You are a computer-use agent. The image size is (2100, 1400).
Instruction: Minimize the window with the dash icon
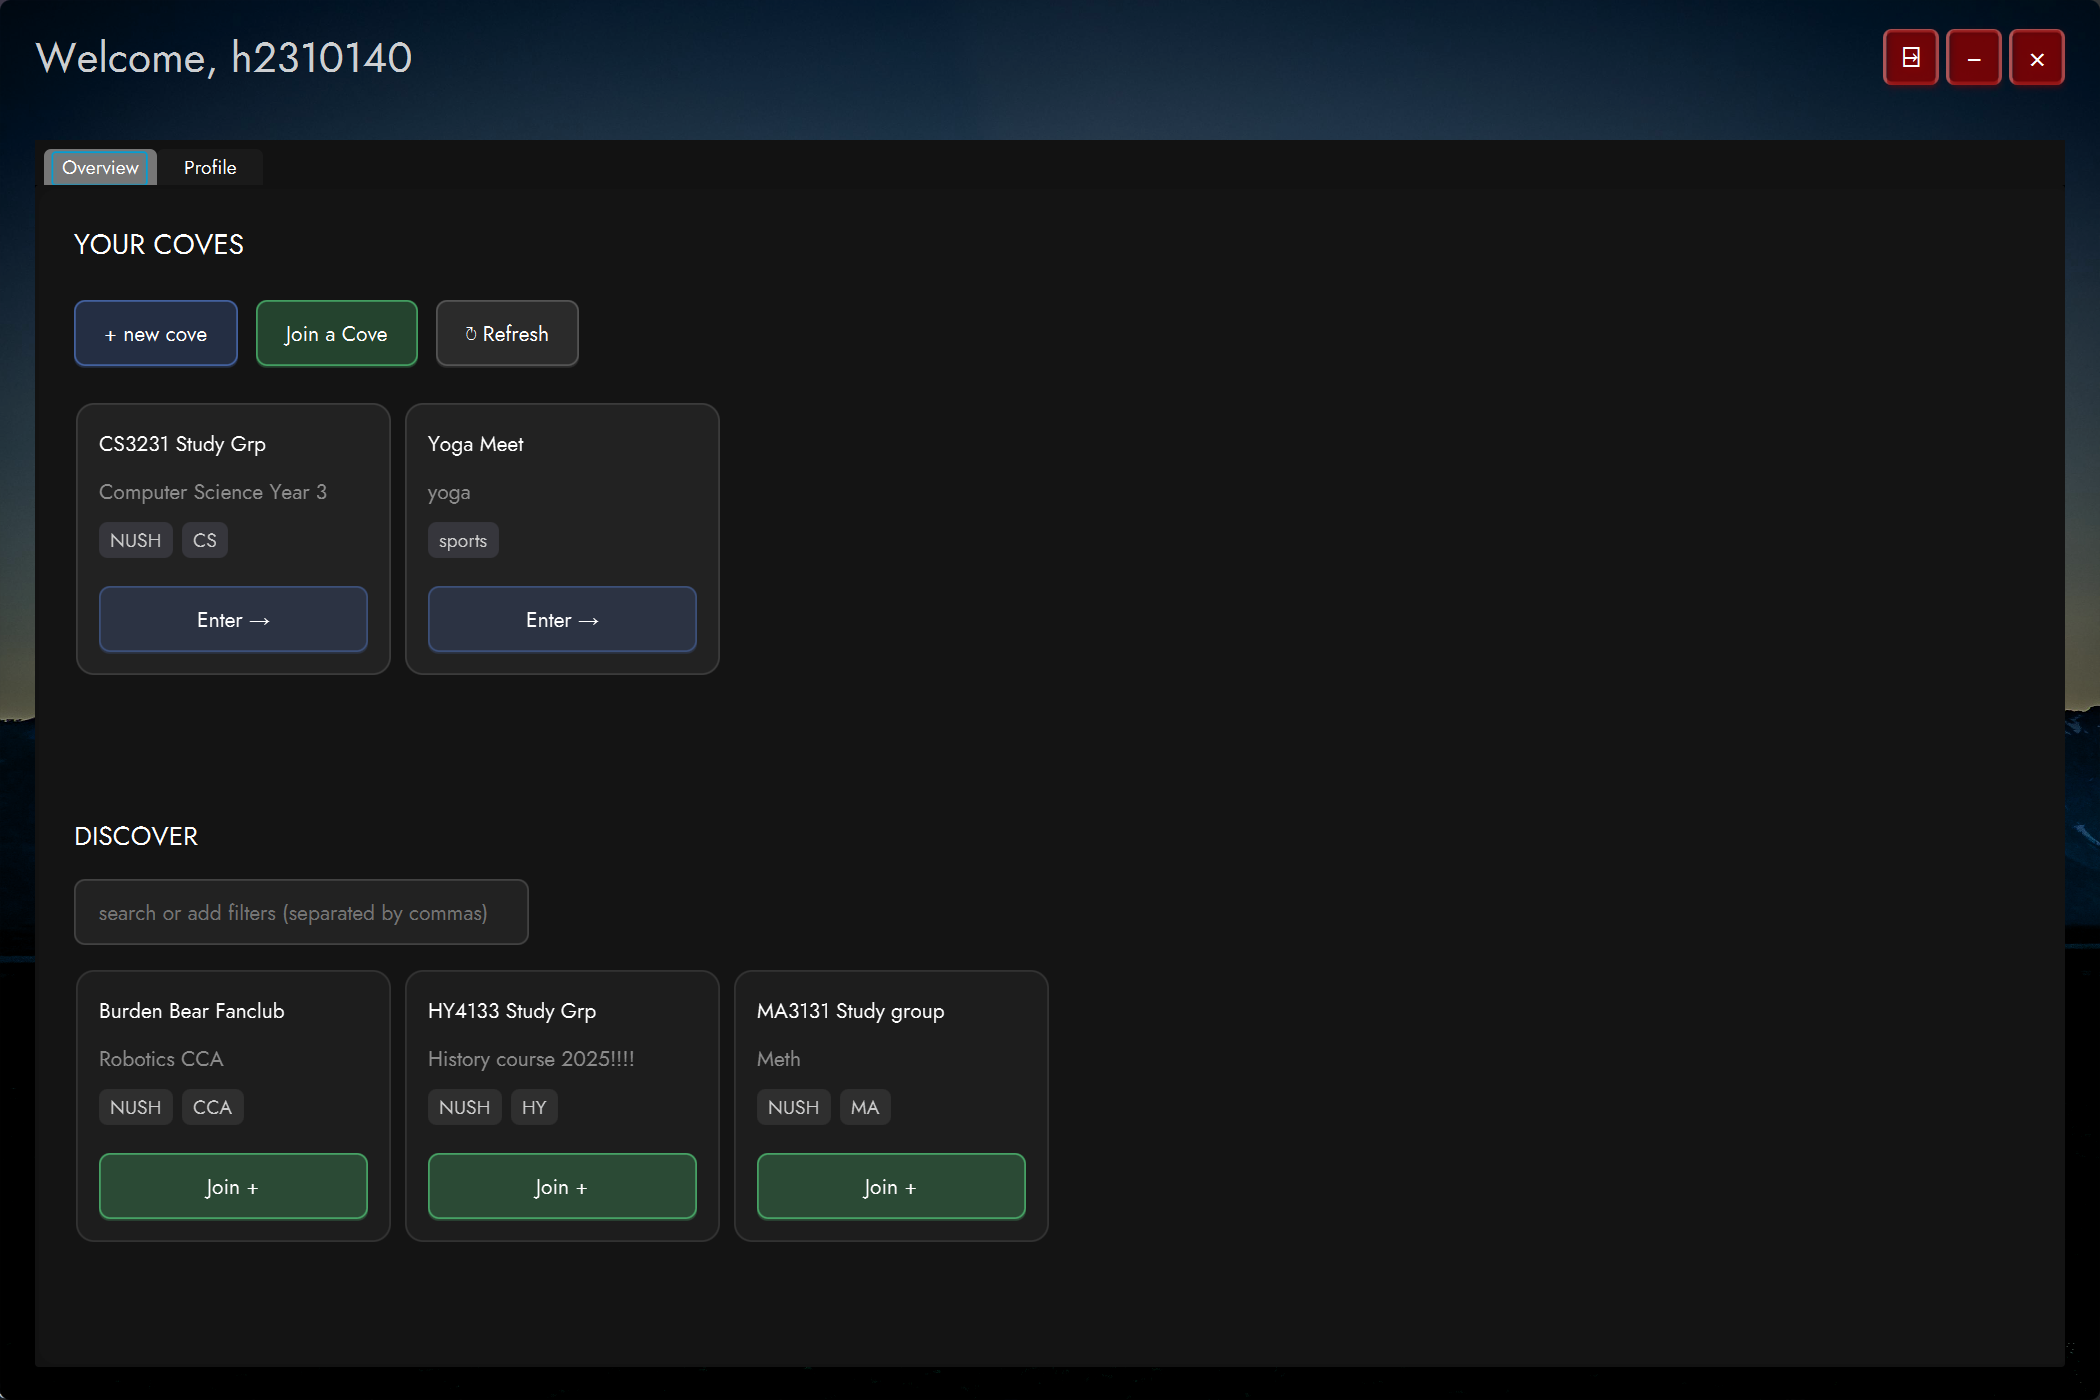[1973, 58]
